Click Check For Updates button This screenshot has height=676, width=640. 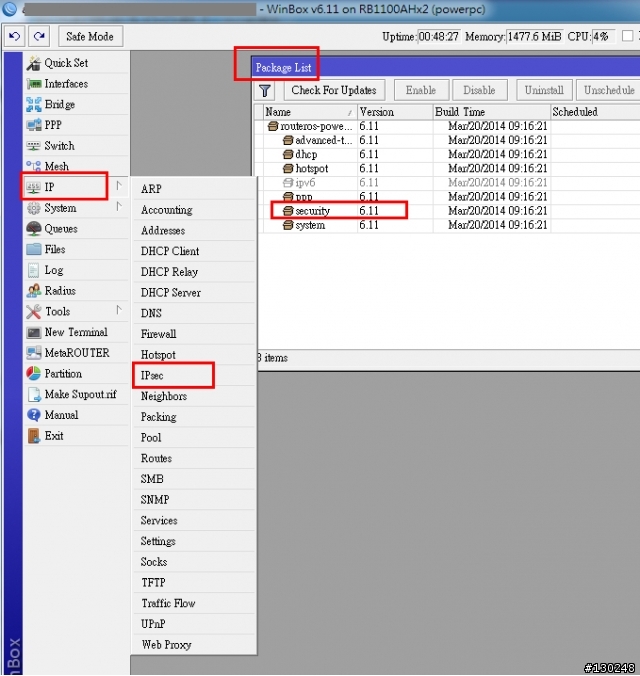334,91
